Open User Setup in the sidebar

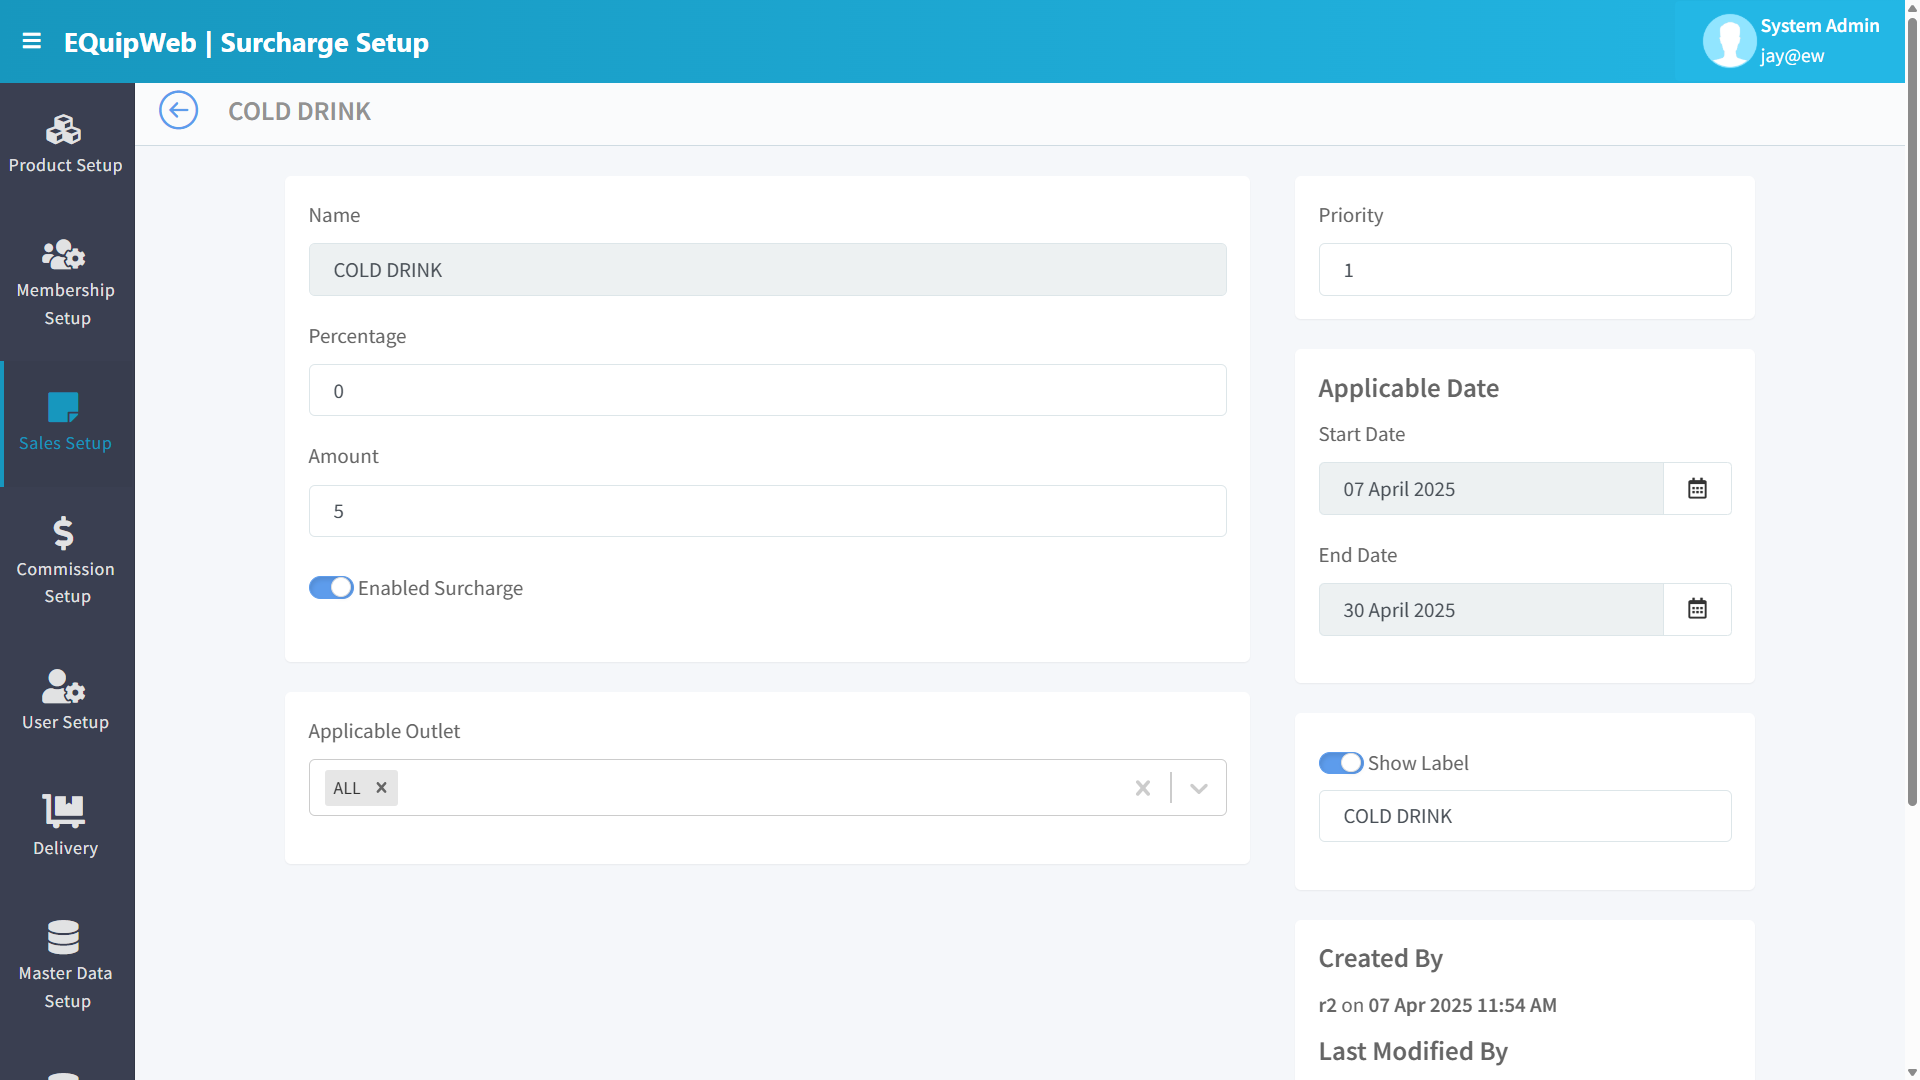click(66, 701)
